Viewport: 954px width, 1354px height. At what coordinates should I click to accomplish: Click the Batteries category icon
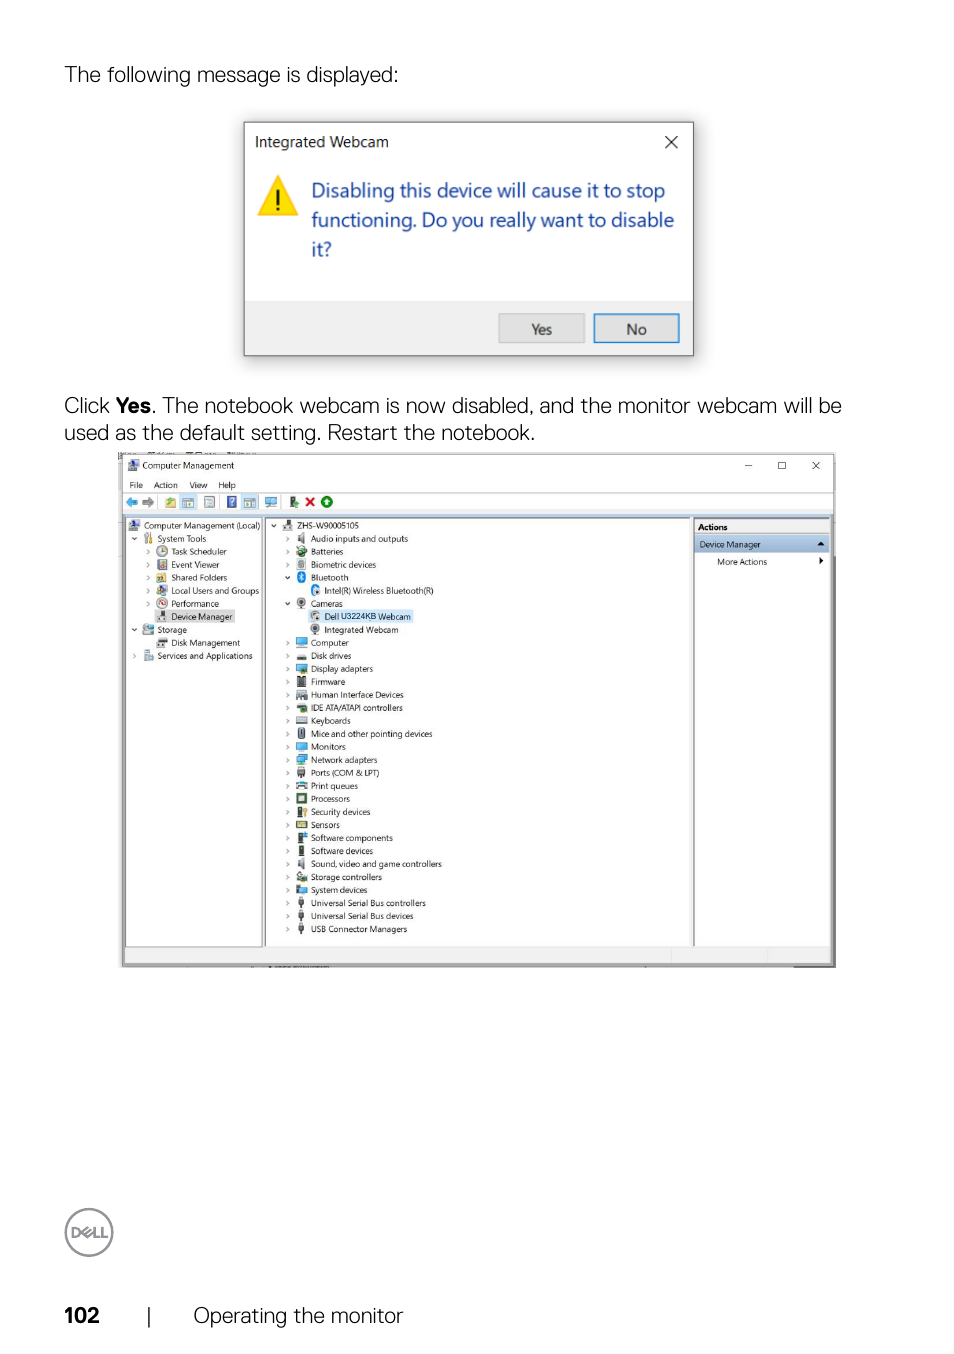click(x=301, y=552)
